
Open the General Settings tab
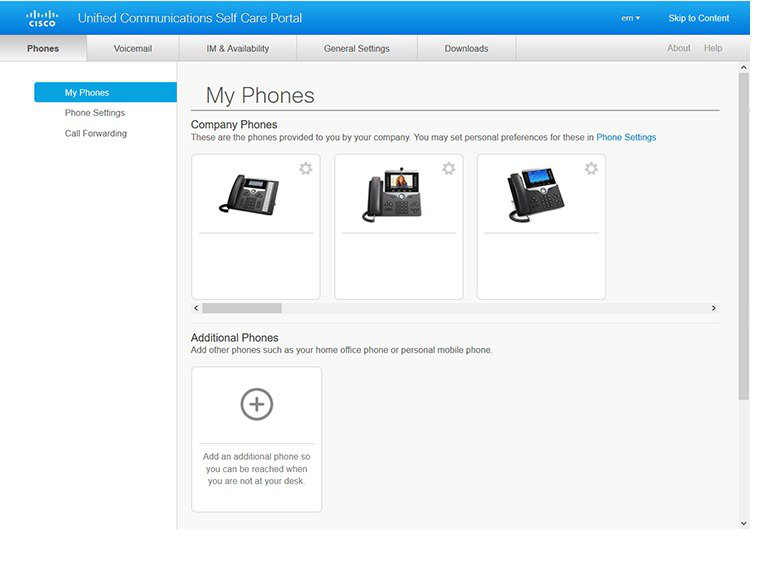pos(357,48)
